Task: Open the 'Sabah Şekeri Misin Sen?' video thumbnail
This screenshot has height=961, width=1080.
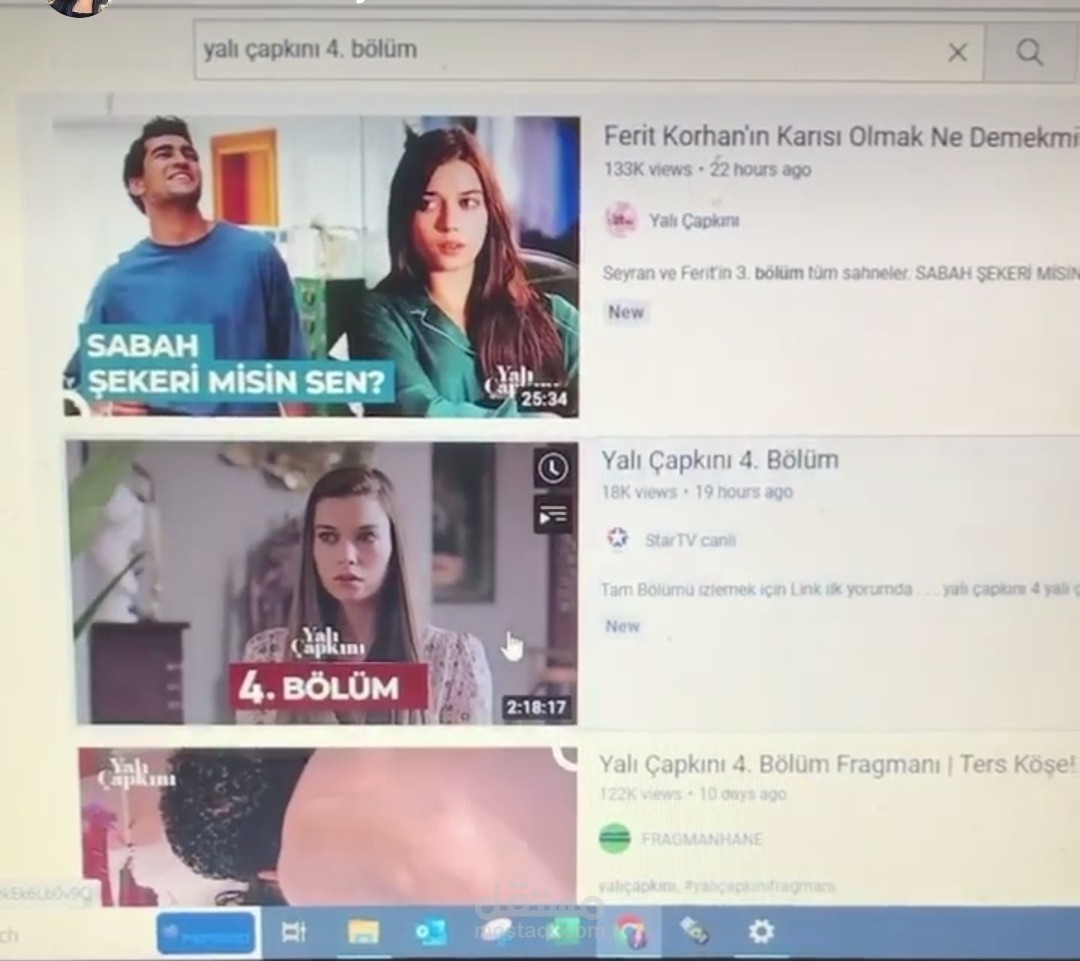Action: (319, 267)
